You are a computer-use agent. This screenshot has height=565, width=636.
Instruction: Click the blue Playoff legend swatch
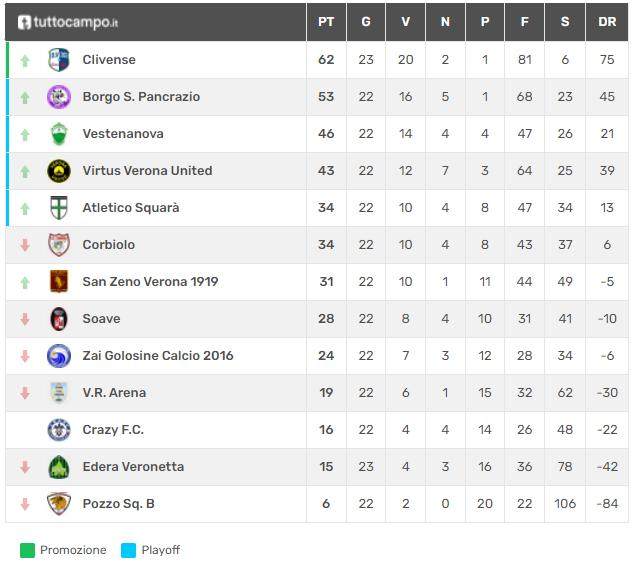(128, 550)
